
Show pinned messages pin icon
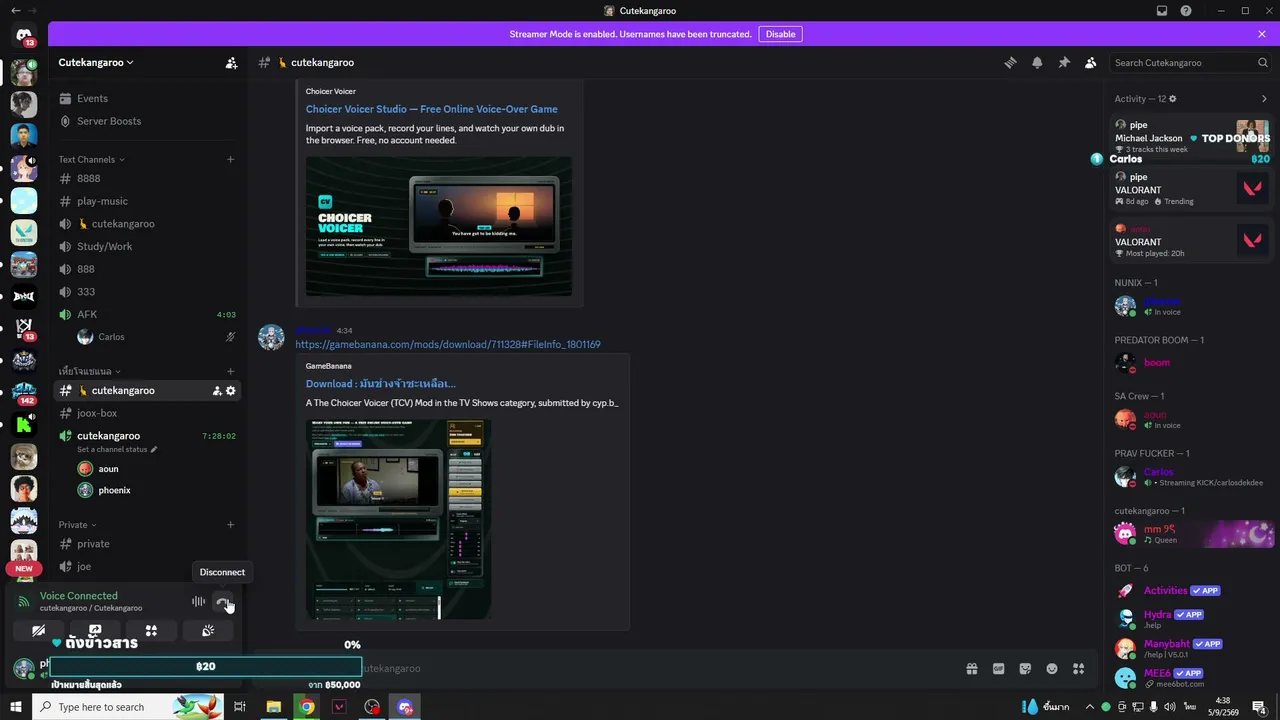pyautogui.click(x=1064, y=62)
